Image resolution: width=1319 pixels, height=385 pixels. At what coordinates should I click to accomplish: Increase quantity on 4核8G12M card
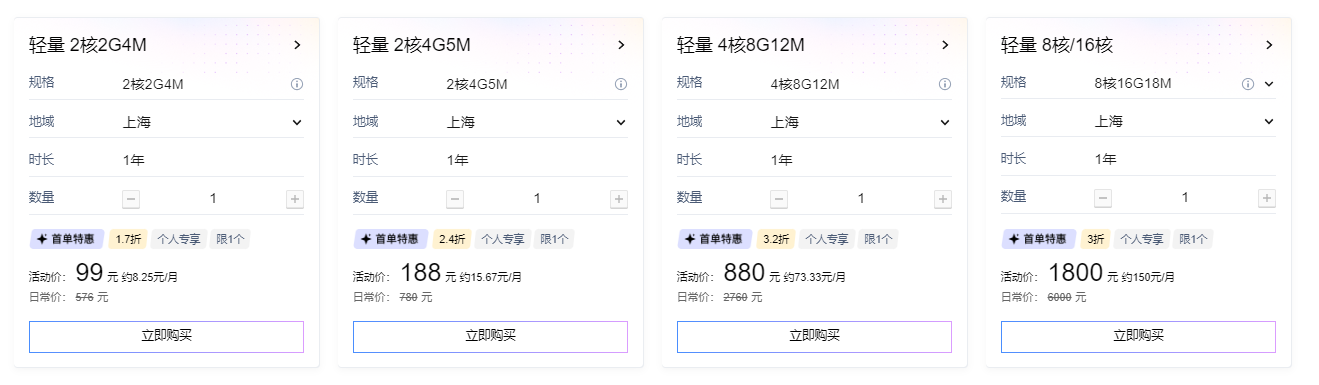(x=943, y=199)
